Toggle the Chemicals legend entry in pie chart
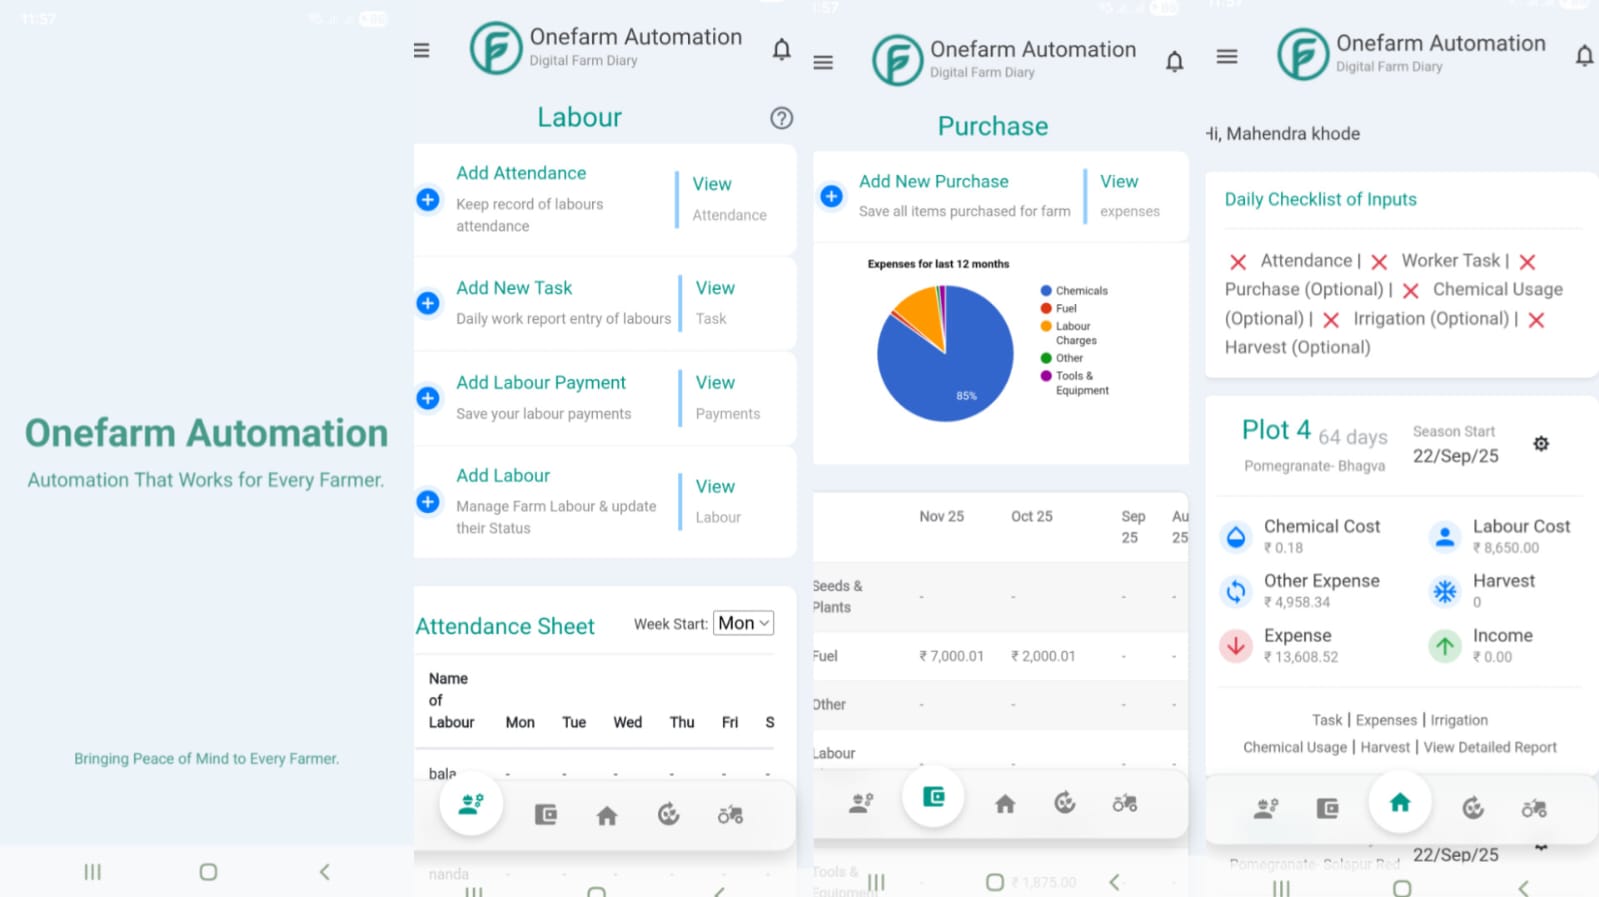 point(1074,291)
